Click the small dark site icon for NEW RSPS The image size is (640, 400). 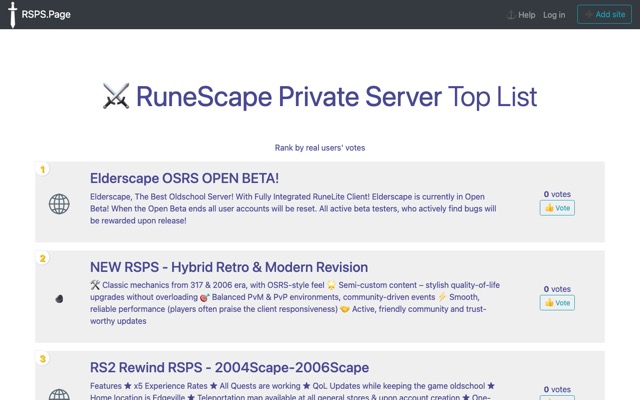point(59,299)
